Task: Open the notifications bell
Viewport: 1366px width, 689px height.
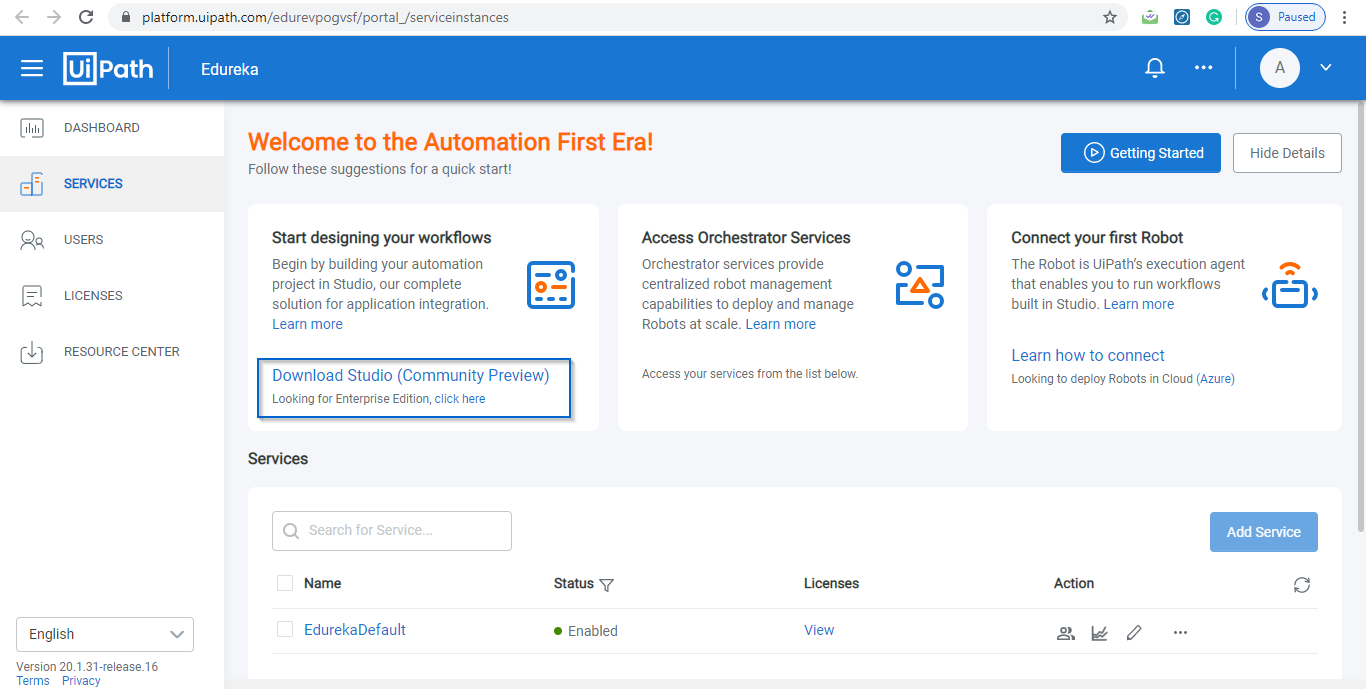Action: click(1155, 68)
